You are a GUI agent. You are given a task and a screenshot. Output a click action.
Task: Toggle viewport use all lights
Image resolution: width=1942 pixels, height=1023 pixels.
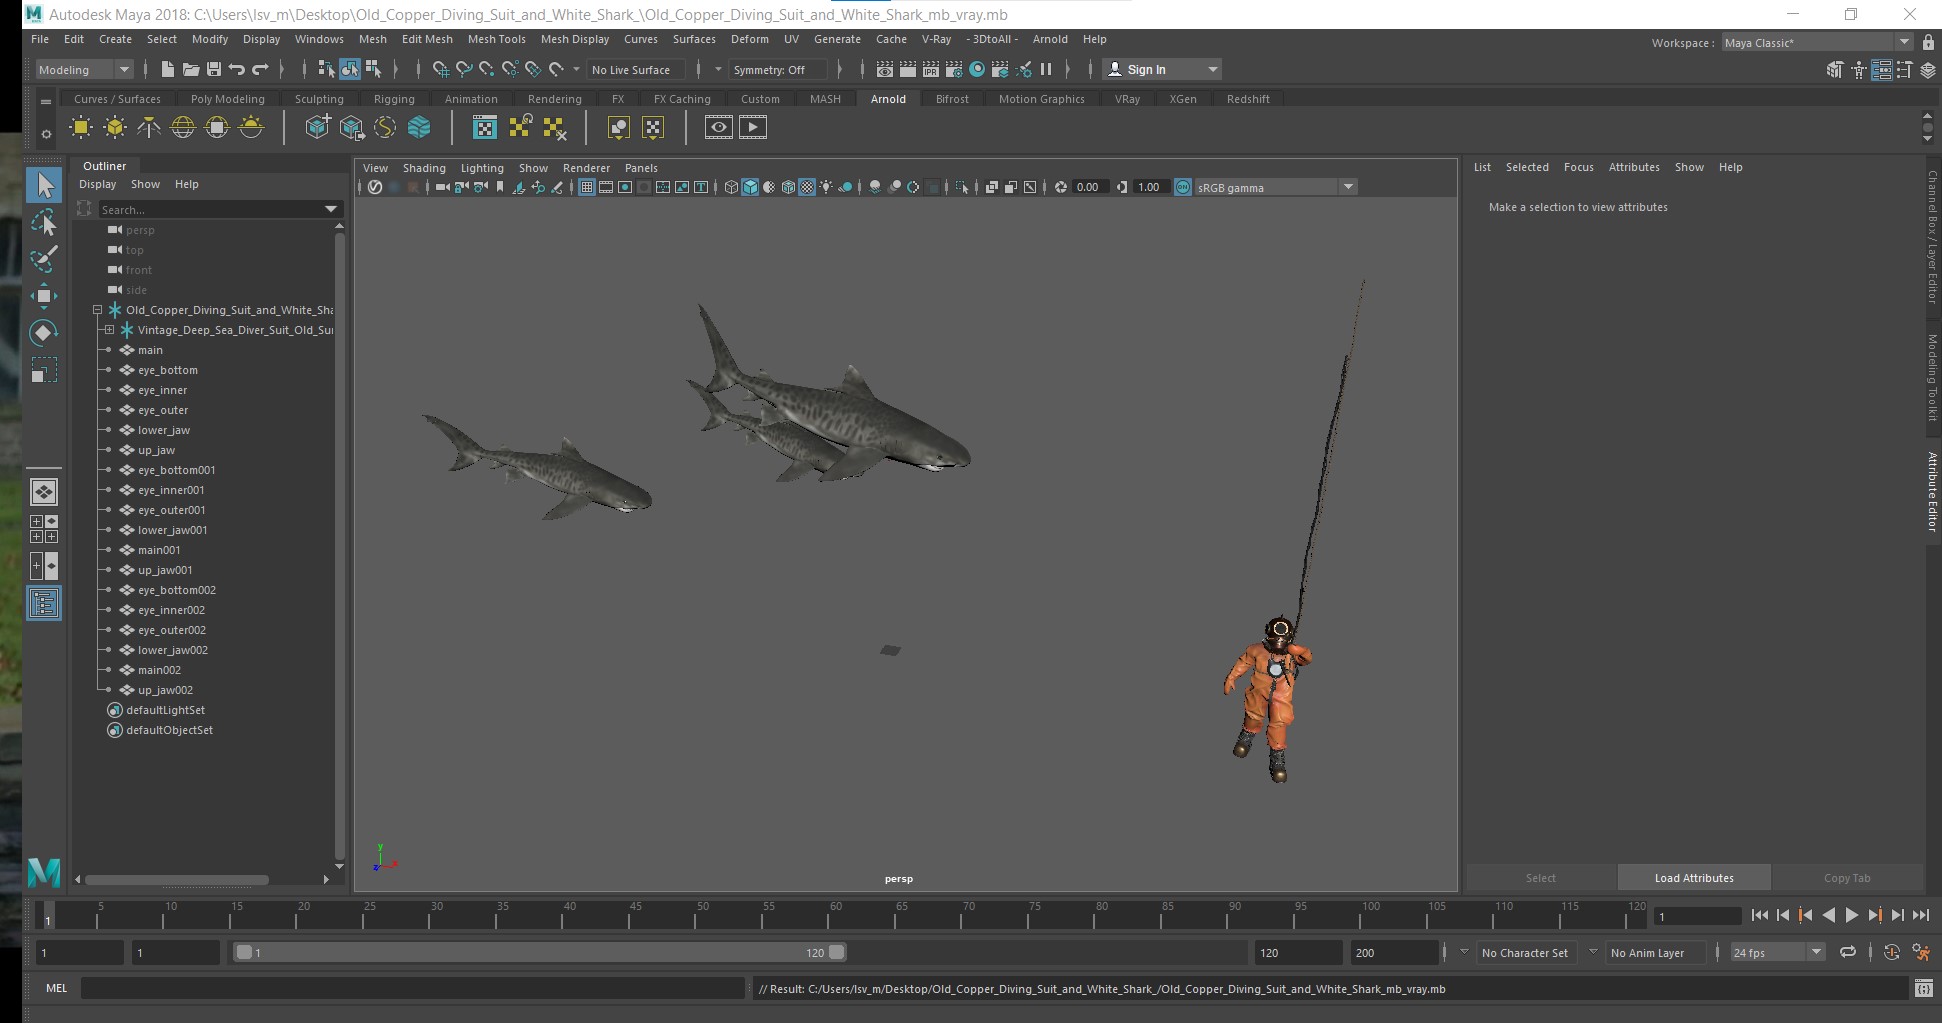pos(826,187)
